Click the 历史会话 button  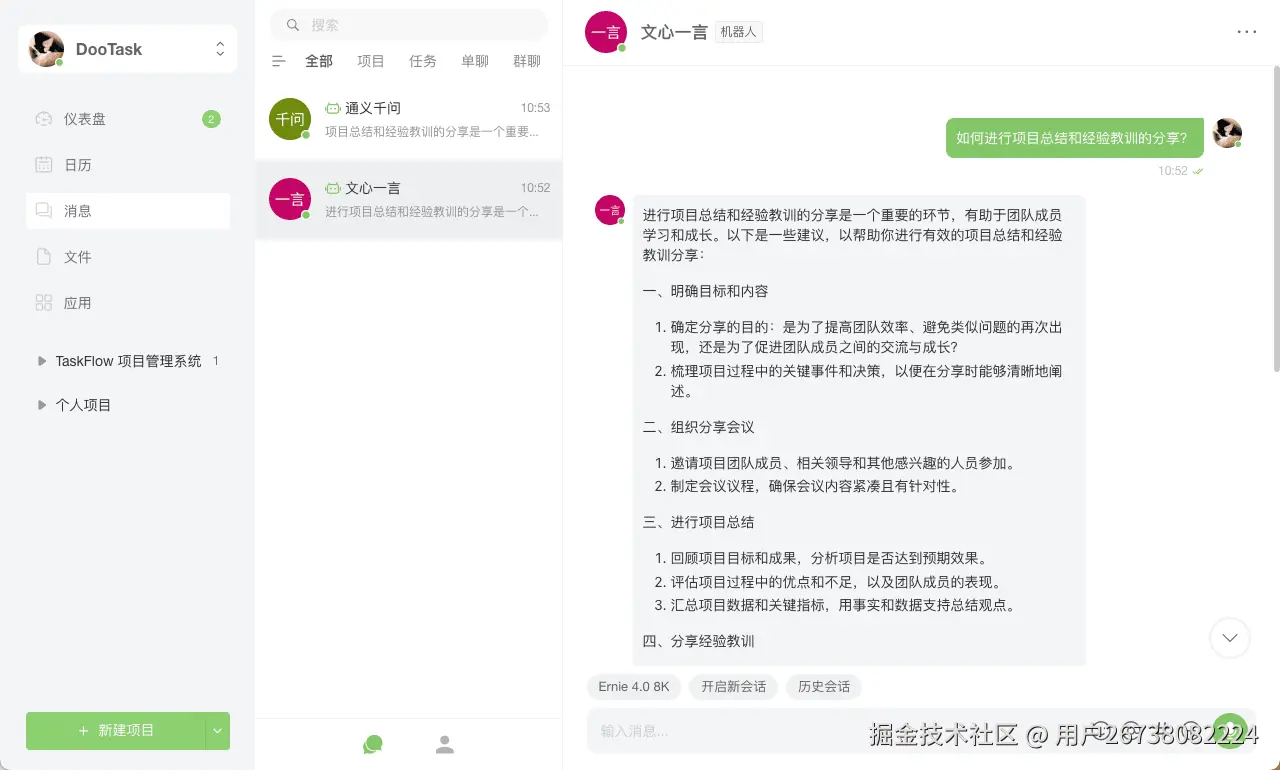coord(824,687)
